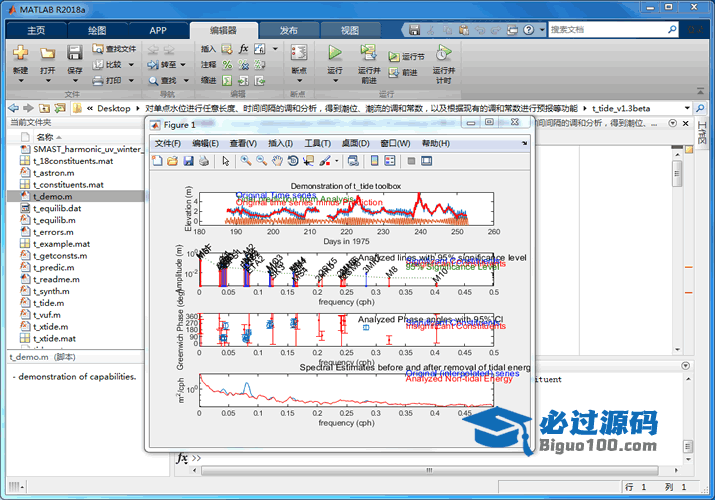715x500 pixels.
Task: Open the dropdown under New (新建)
Action: [21, 81]
